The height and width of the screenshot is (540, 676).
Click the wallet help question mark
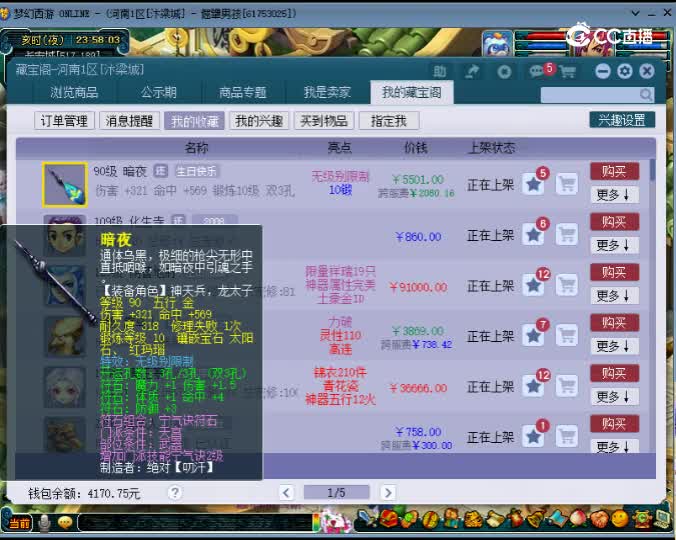click(175, 492)
